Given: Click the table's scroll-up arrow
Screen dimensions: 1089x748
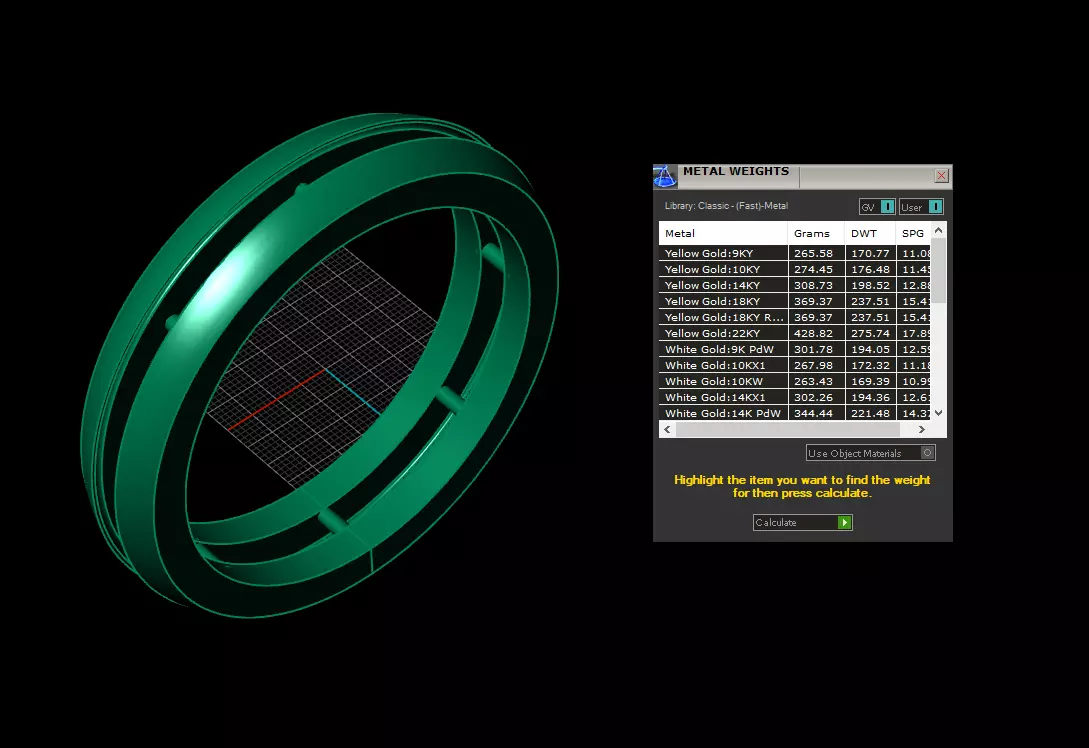Looking at the screenshot, I should [938, 230].
